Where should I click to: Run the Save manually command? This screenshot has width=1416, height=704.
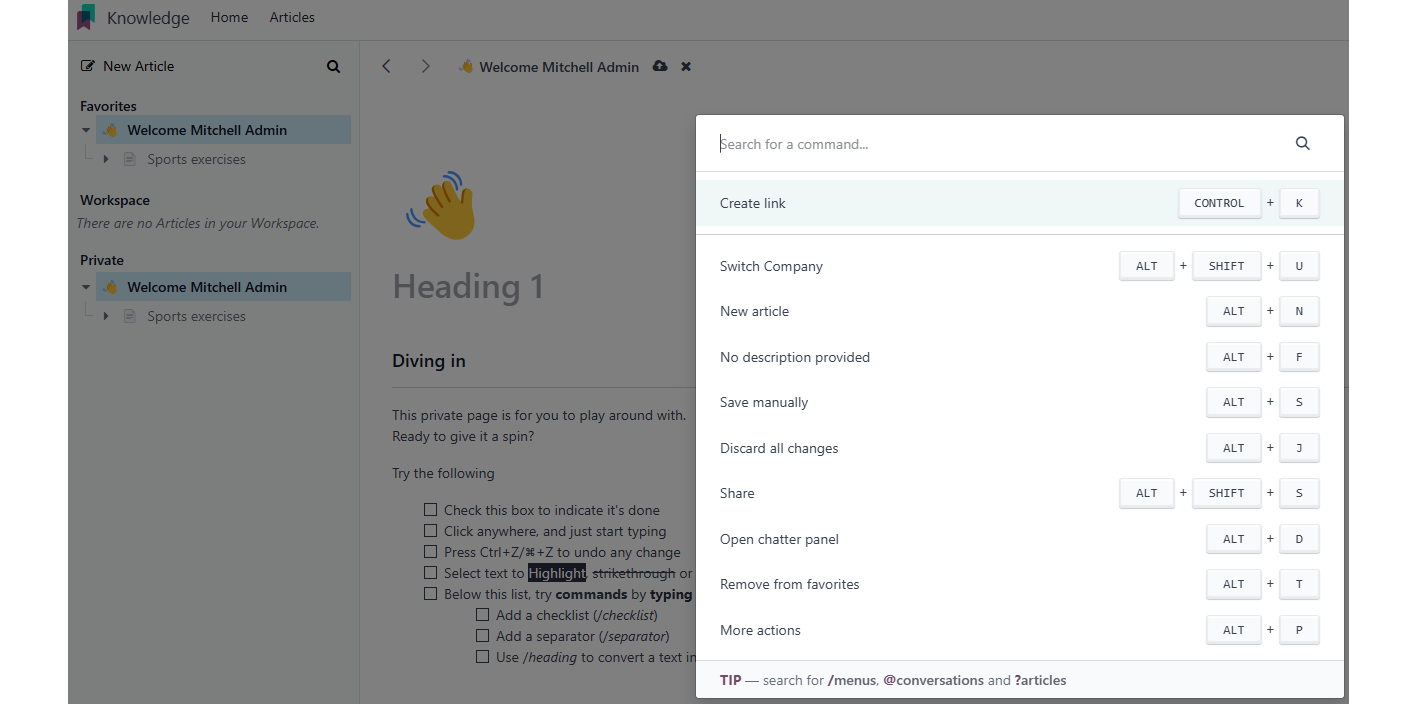(1020, 402)
